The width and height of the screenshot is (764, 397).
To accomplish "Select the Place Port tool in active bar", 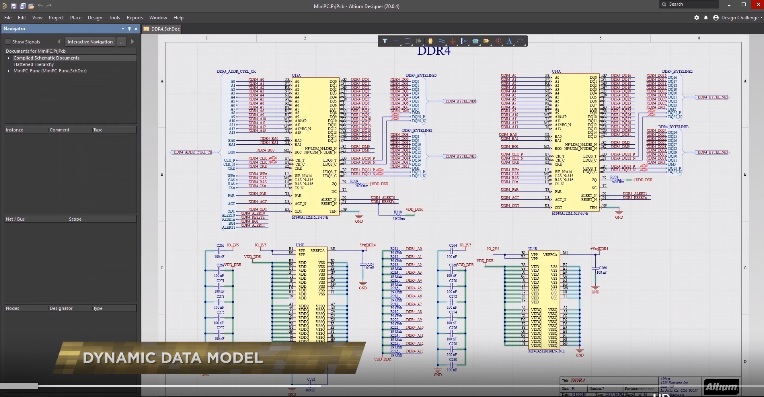I will [x=486, y=41].
